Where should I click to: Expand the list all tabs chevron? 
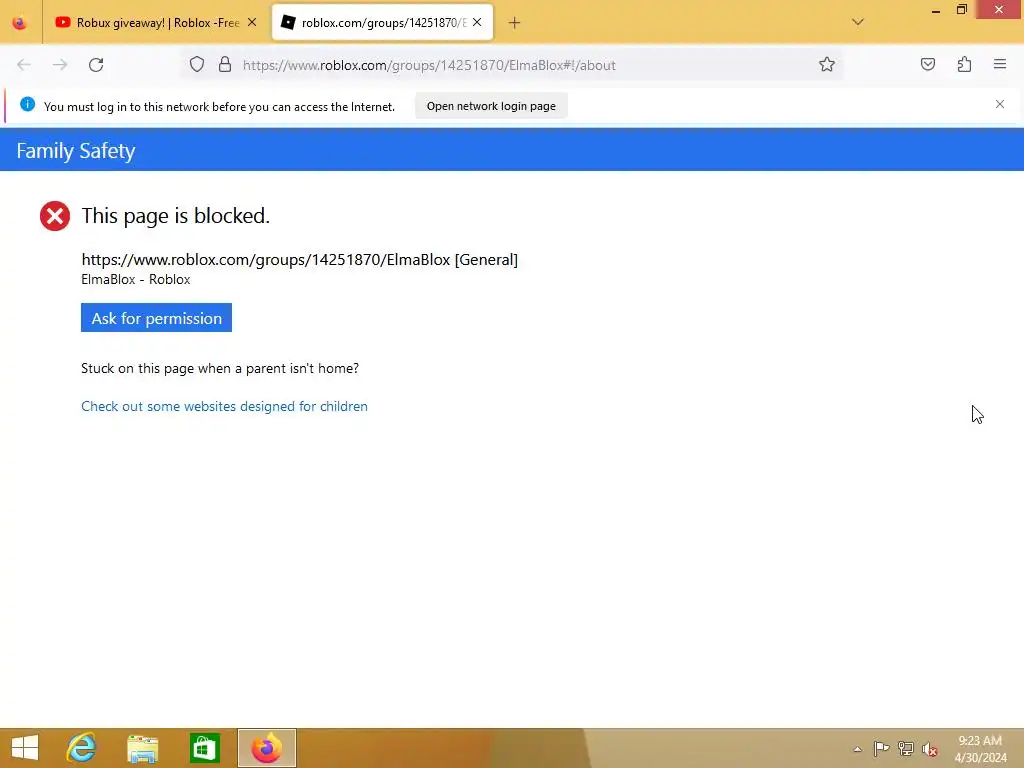click(x=858, y=22)
